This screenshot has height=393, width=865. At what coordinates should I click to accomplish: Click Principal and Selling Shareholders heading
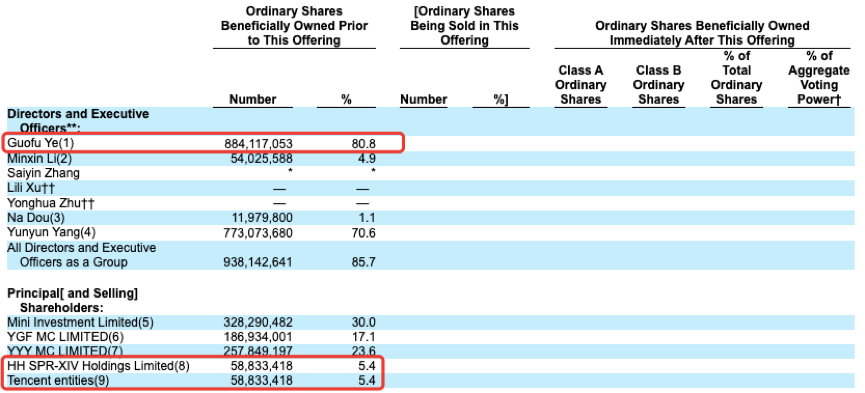coord(72,300)
